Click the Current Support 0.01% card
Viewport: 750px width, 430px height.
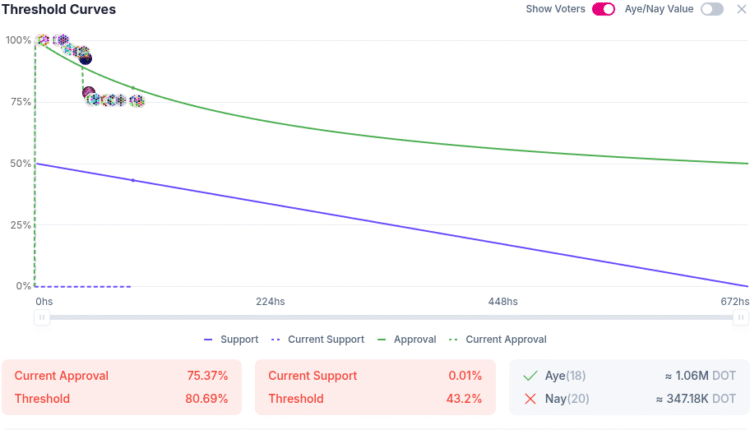point(375,387)
